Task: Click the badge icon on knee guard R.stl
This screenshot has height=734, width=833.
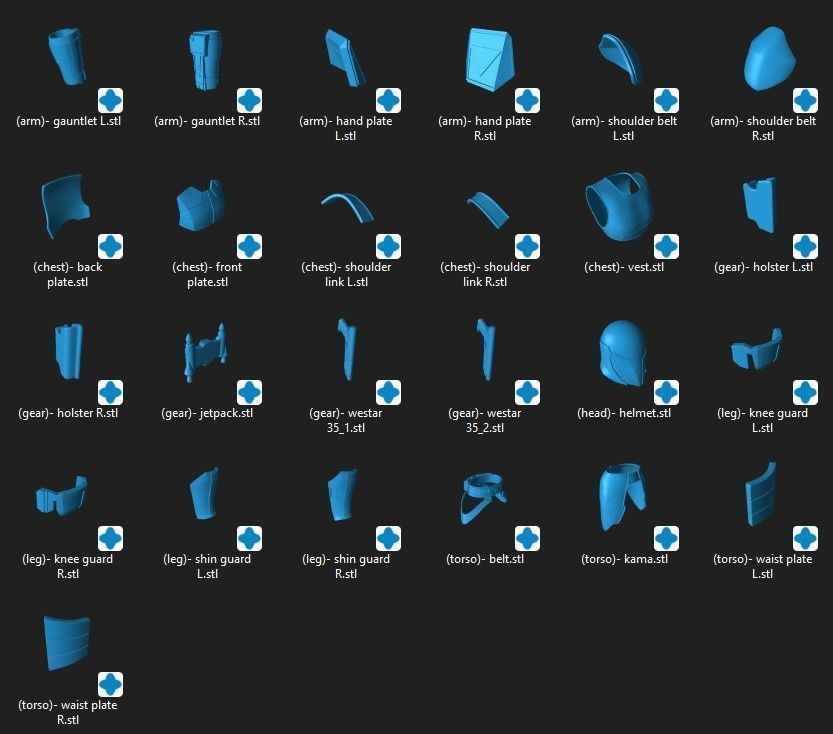Action: (x=110, y=539)
